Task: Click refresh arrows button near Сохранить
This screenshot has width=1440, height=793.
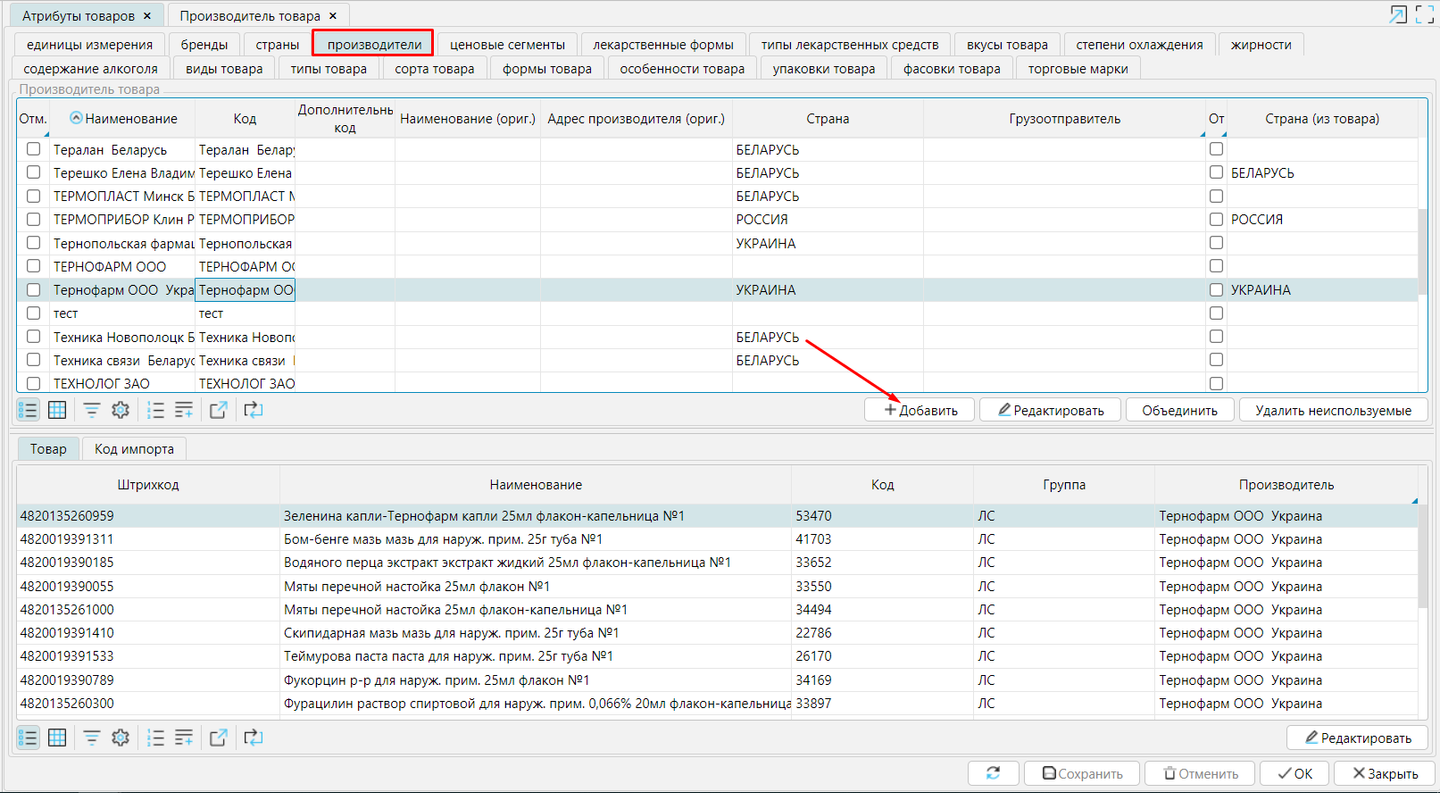Action: tap(993, 773)
